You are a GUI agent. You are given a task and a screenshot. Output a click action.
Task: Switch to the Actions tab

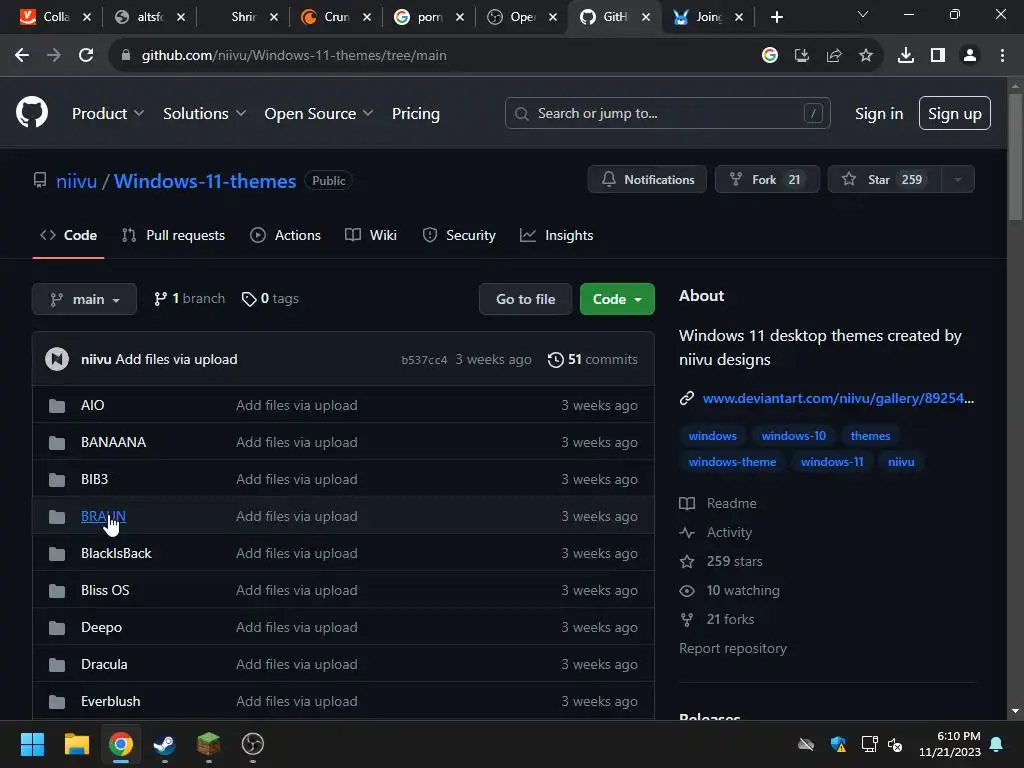285,235
